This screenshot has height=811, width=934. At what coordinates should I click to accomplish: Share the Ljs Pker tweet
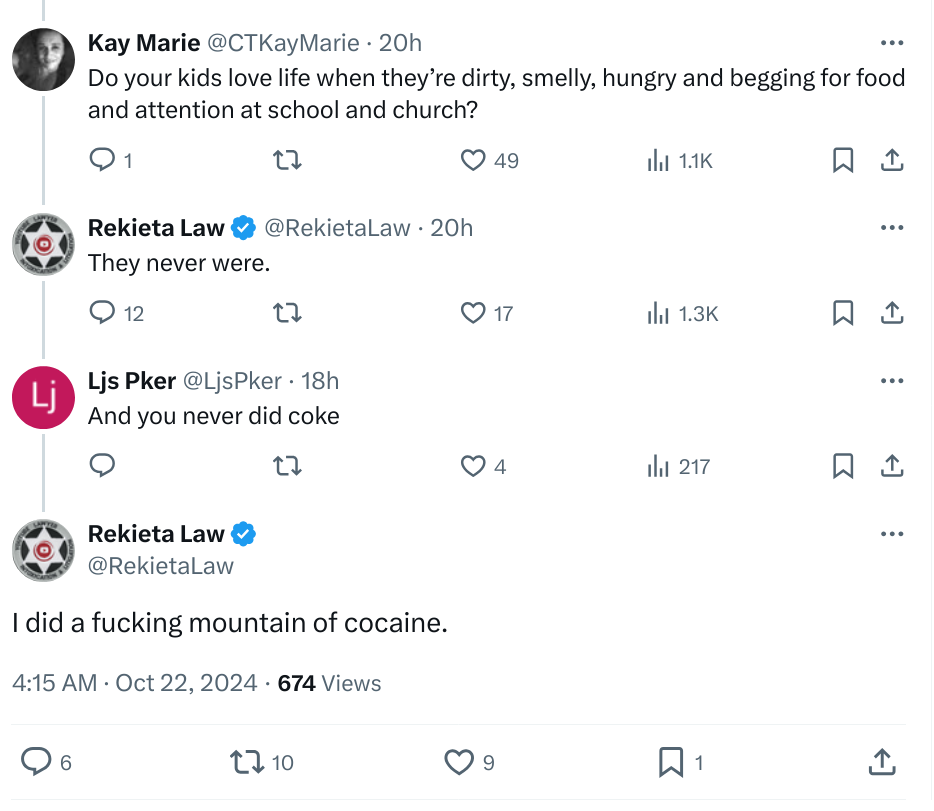(892, 466)
